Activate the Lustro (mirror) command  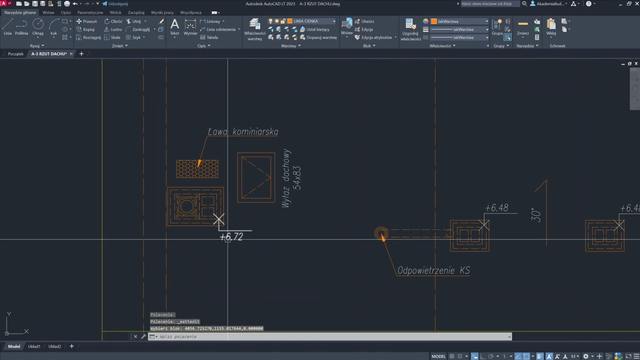[x=113, y=29]
